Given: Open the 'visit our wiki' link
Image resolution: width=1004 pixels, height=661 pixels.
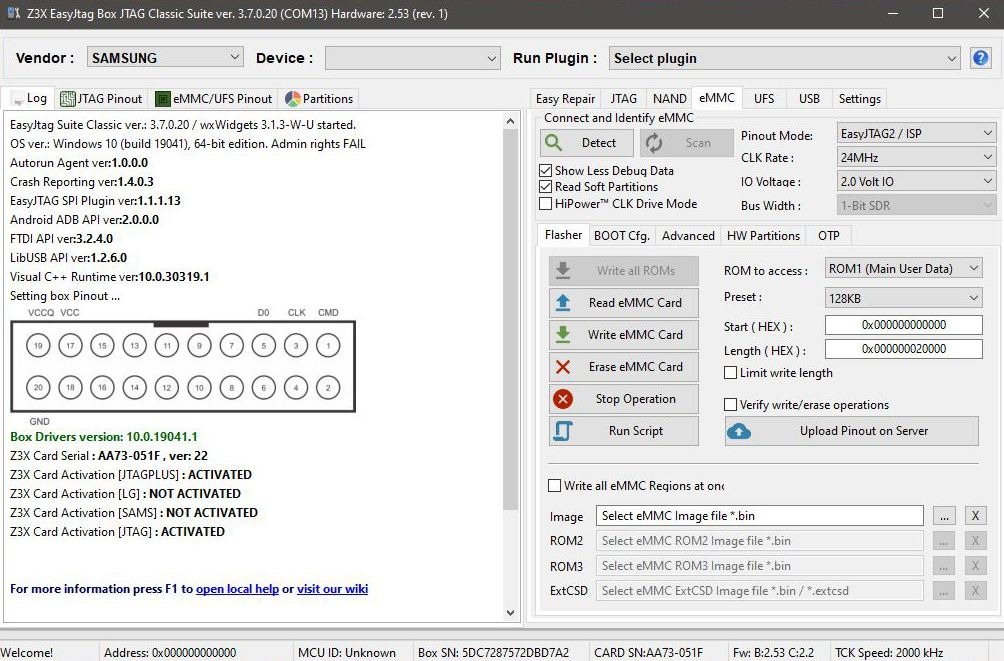Looking at the screenshot, I should 332,589.
